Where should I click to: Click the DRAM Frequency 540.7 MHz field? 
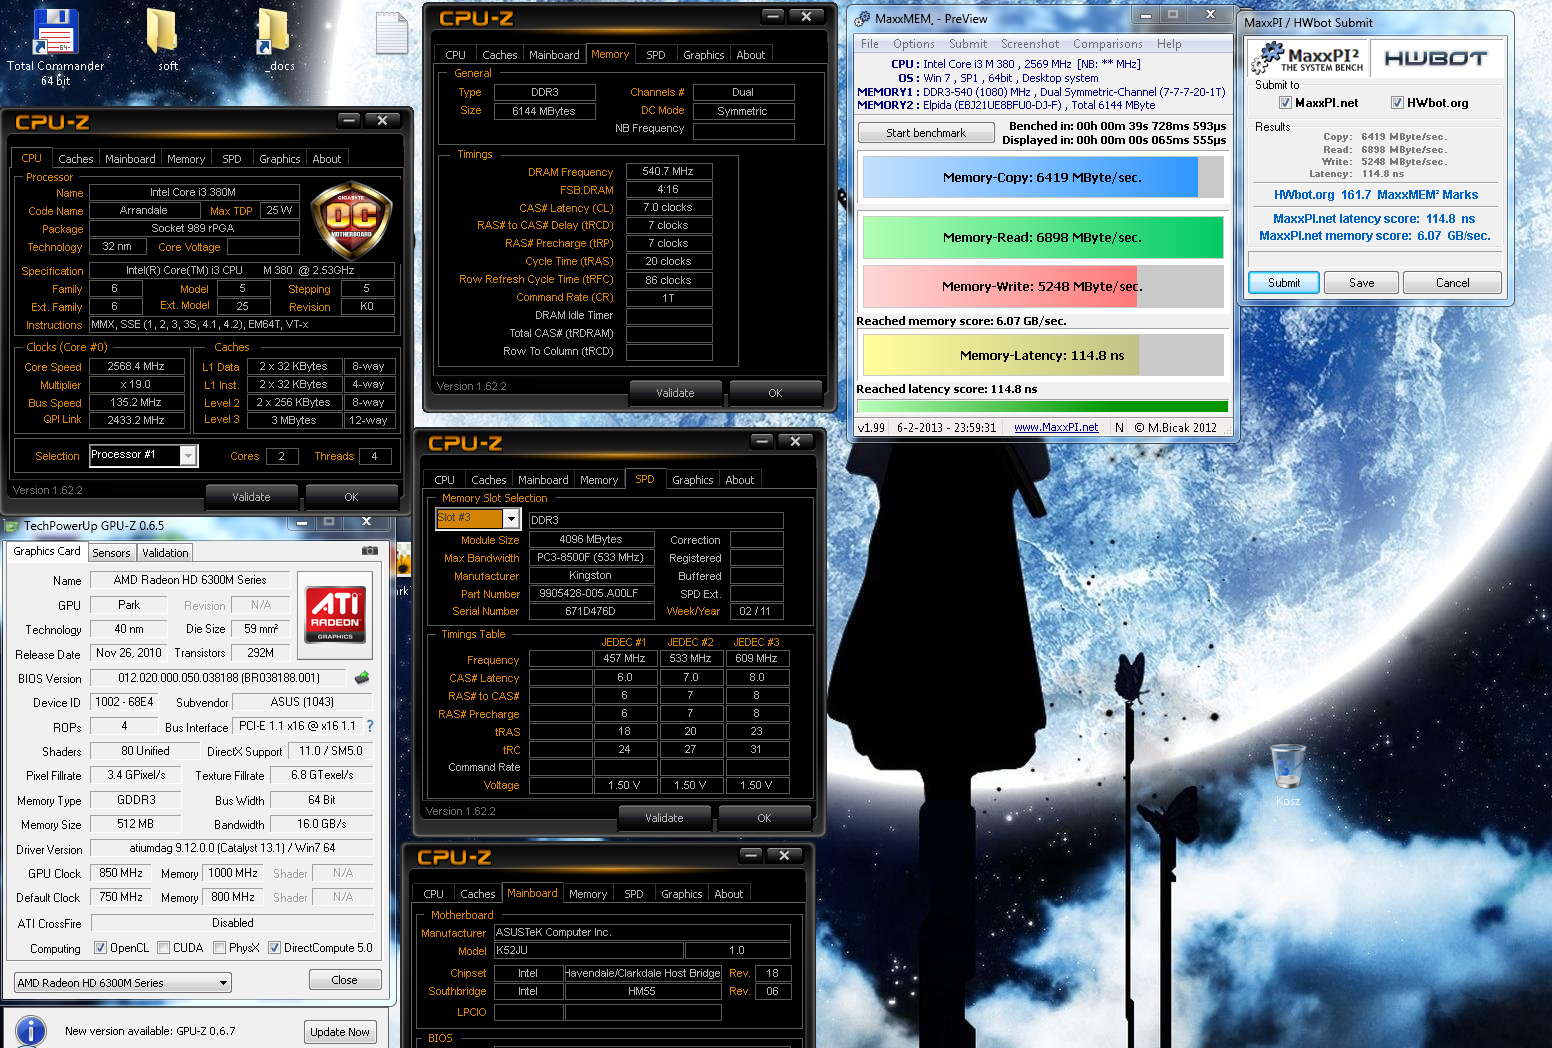click(669, 172)
